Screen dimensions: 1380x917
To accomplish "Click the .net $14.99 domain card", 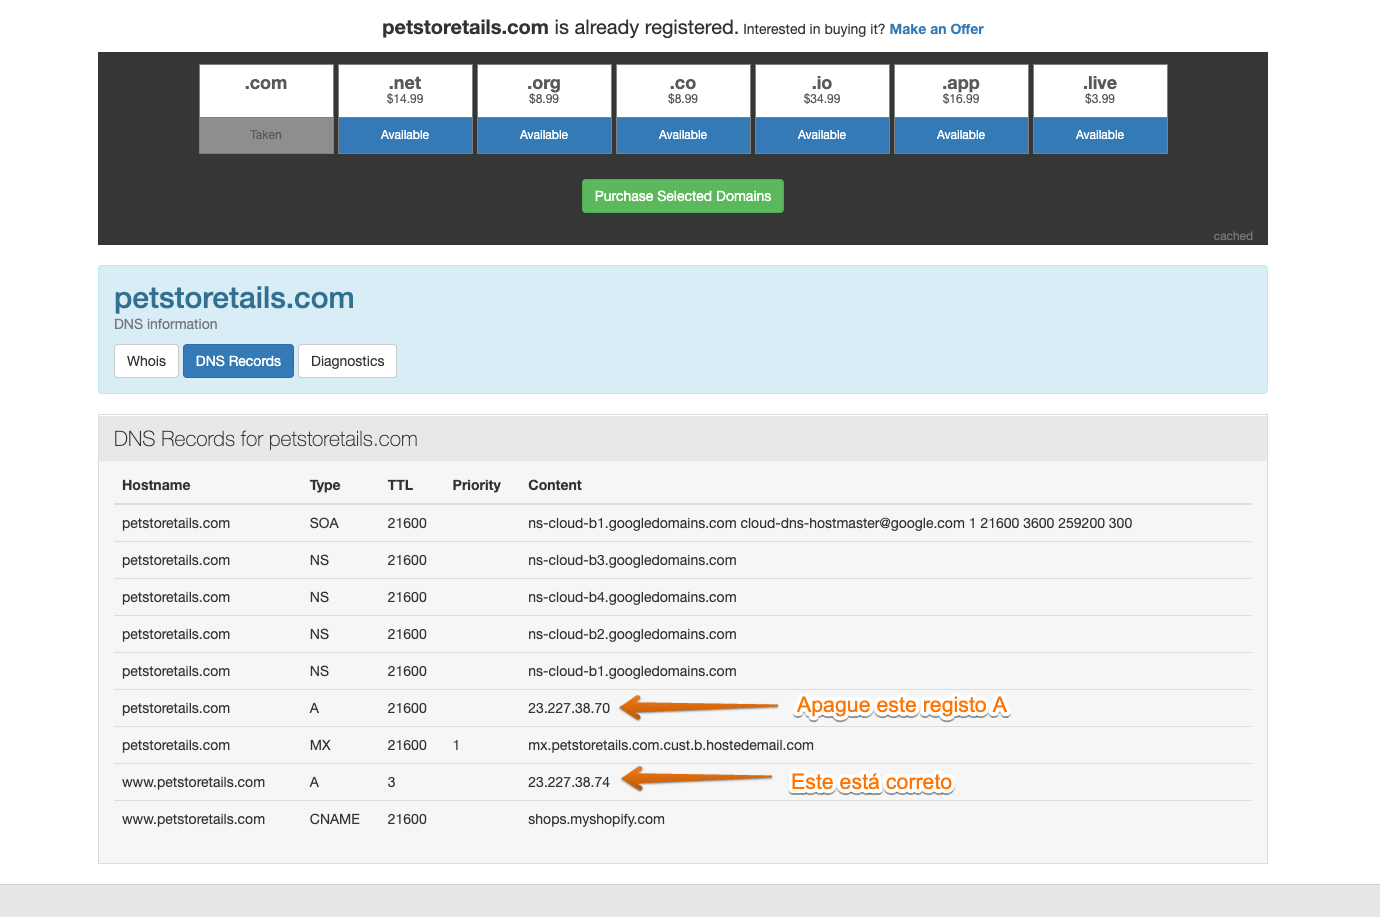I will (x=405, y=91).
